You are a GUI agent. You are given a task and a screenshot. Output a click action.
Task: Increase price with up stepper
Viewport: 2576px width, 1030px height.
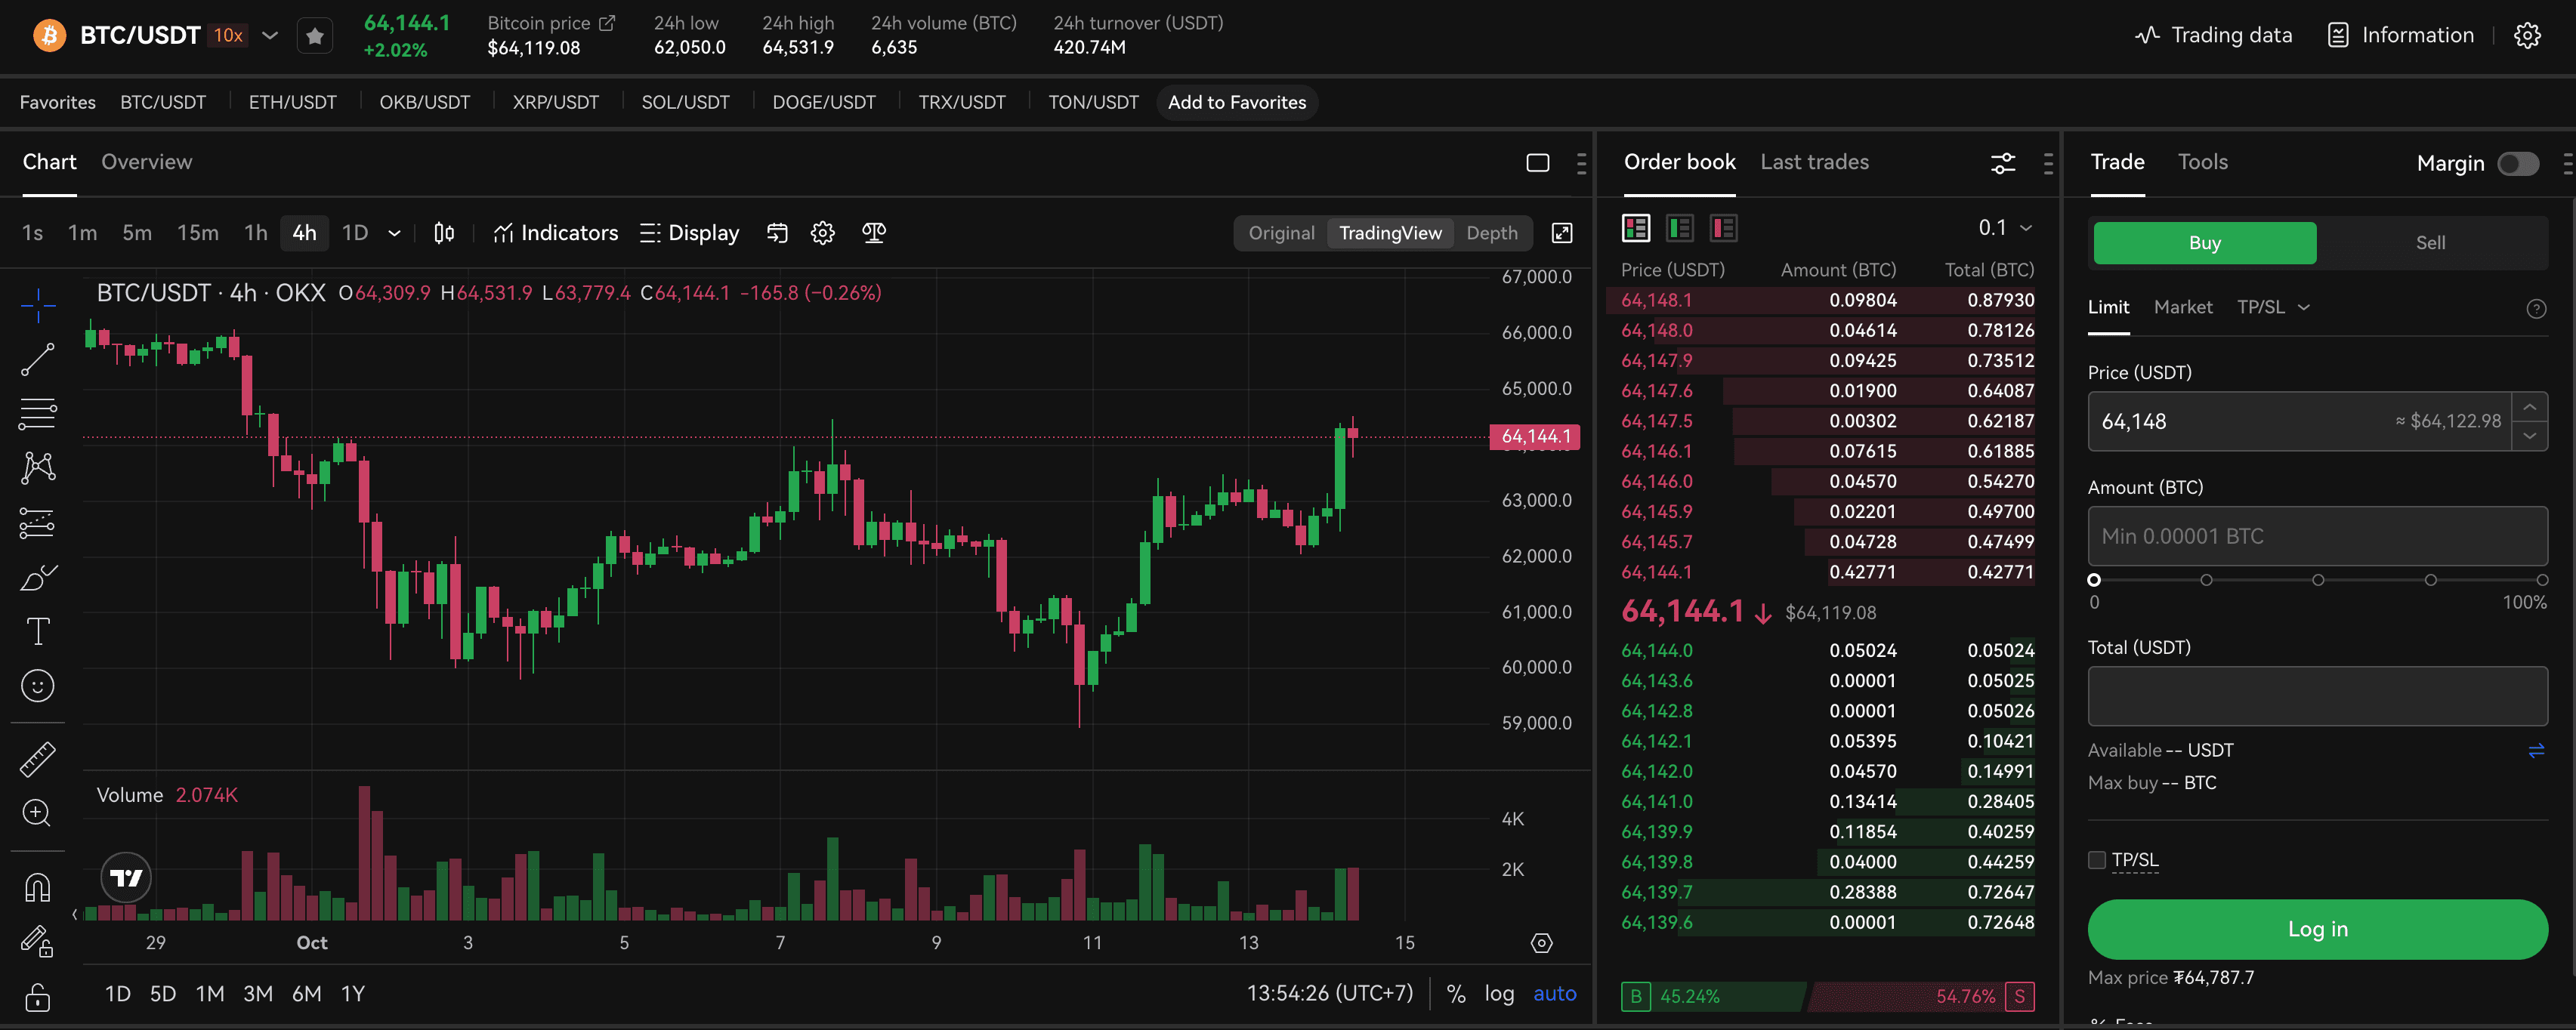click(2529, 407)
